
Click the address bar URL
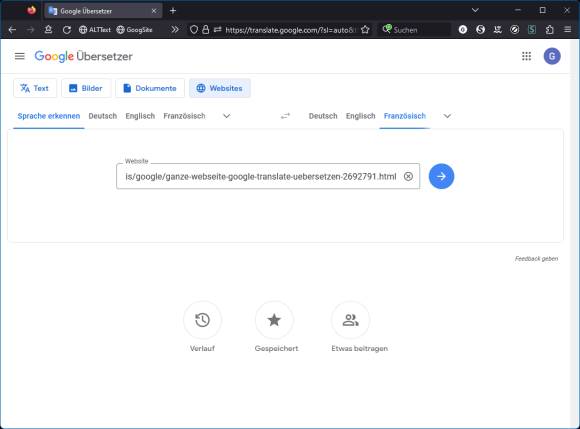pyautogui.click(x=290, y=30)
